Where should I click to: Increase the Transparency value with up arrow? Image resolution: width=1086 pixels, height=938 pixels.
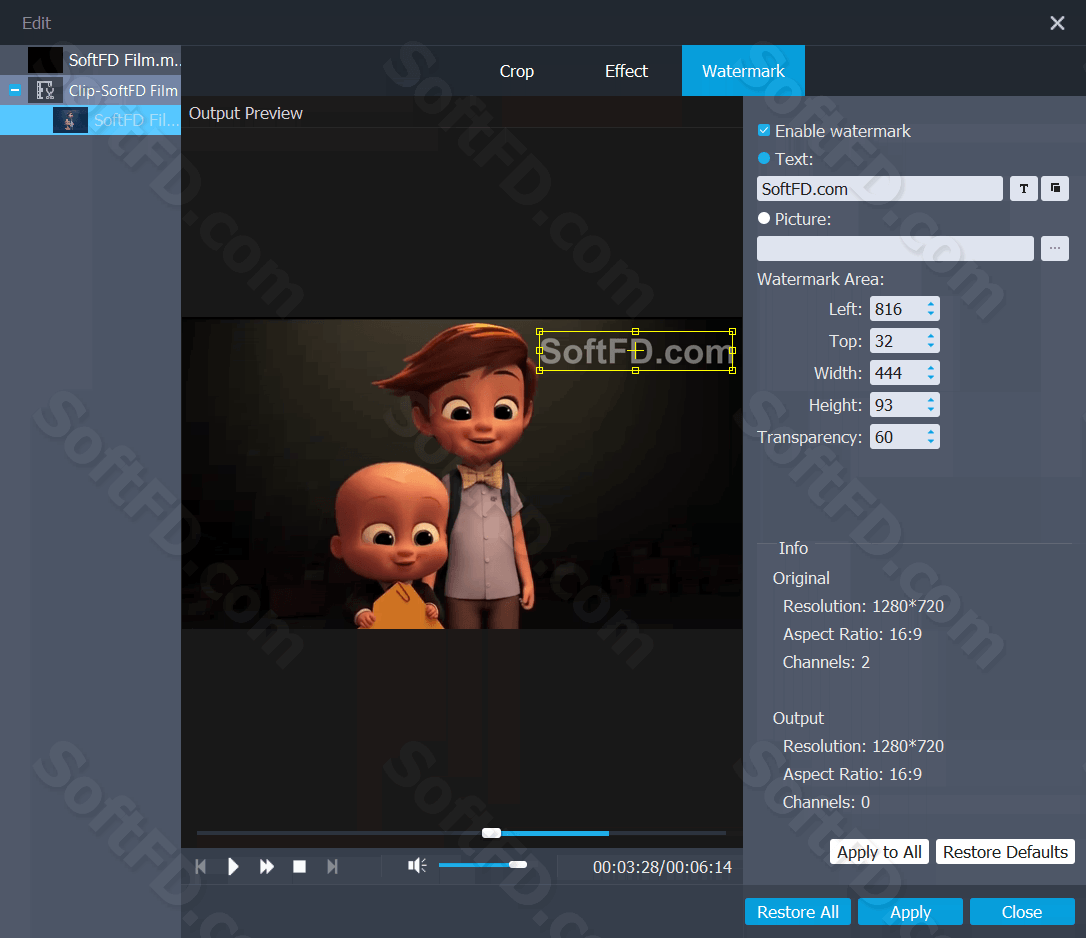[x=931, y=431]
